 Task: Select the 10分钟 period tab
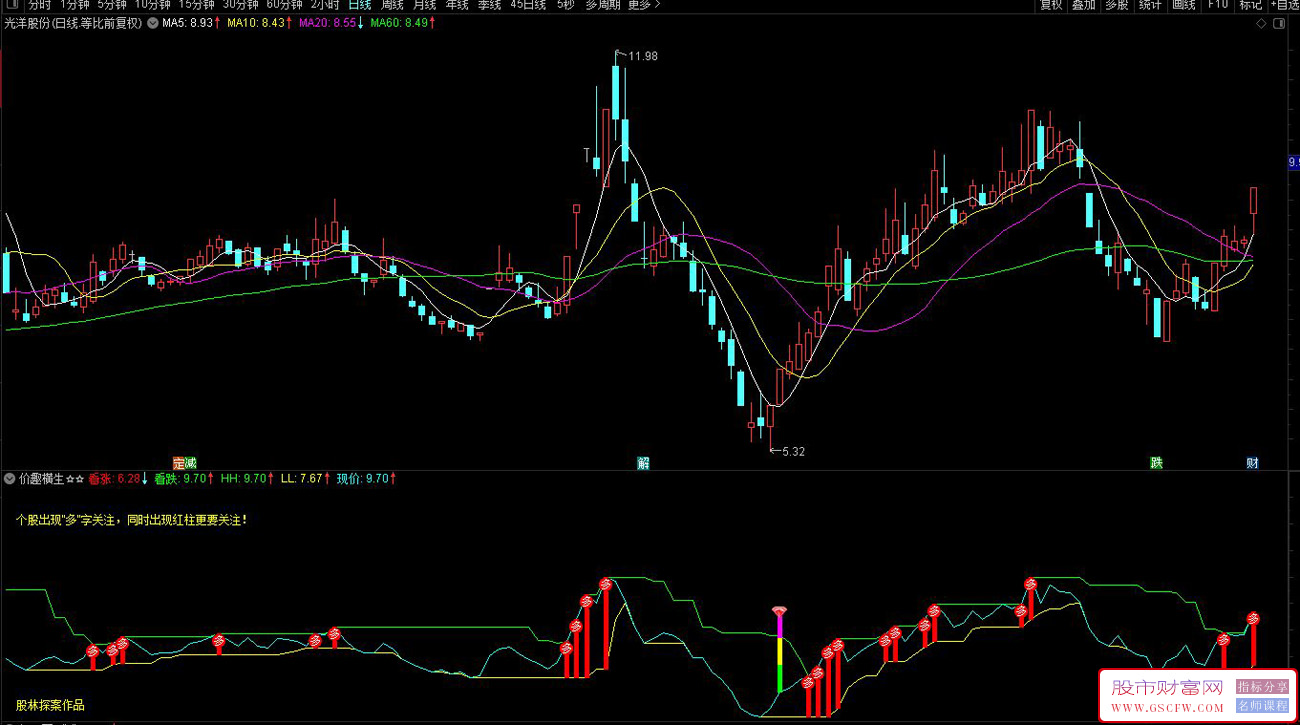pyautogui.click(x=153, y=5)
